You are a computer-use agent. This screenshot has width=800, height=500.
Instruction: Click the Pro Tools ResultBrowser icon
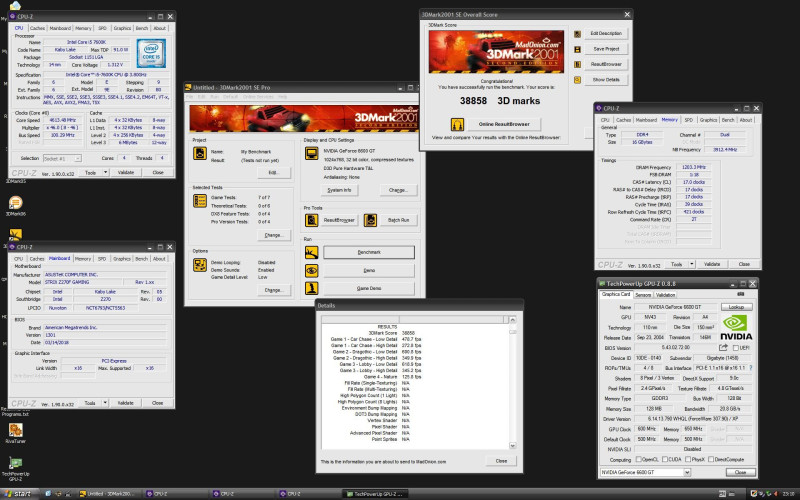tap(311, 220)
